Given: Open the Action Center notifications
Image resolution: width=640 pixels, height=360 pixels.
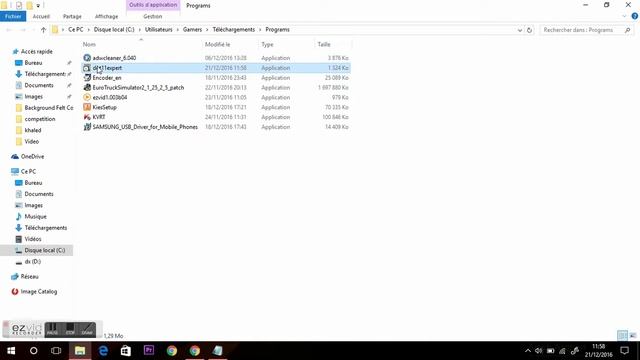Looking at the screenshot, I should (x=624, y=351).
